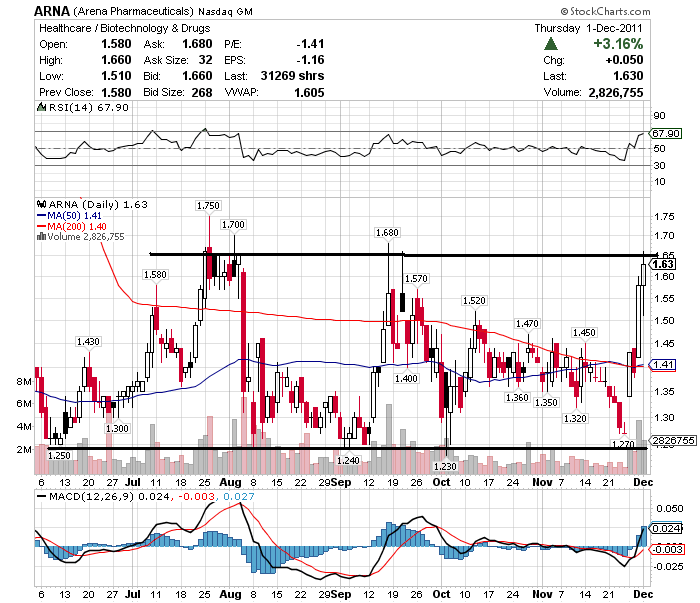Viewport: 700px width, 603px height.
Task: Click the 31269 shrs last trade size
Action: [x=292, y=76]
